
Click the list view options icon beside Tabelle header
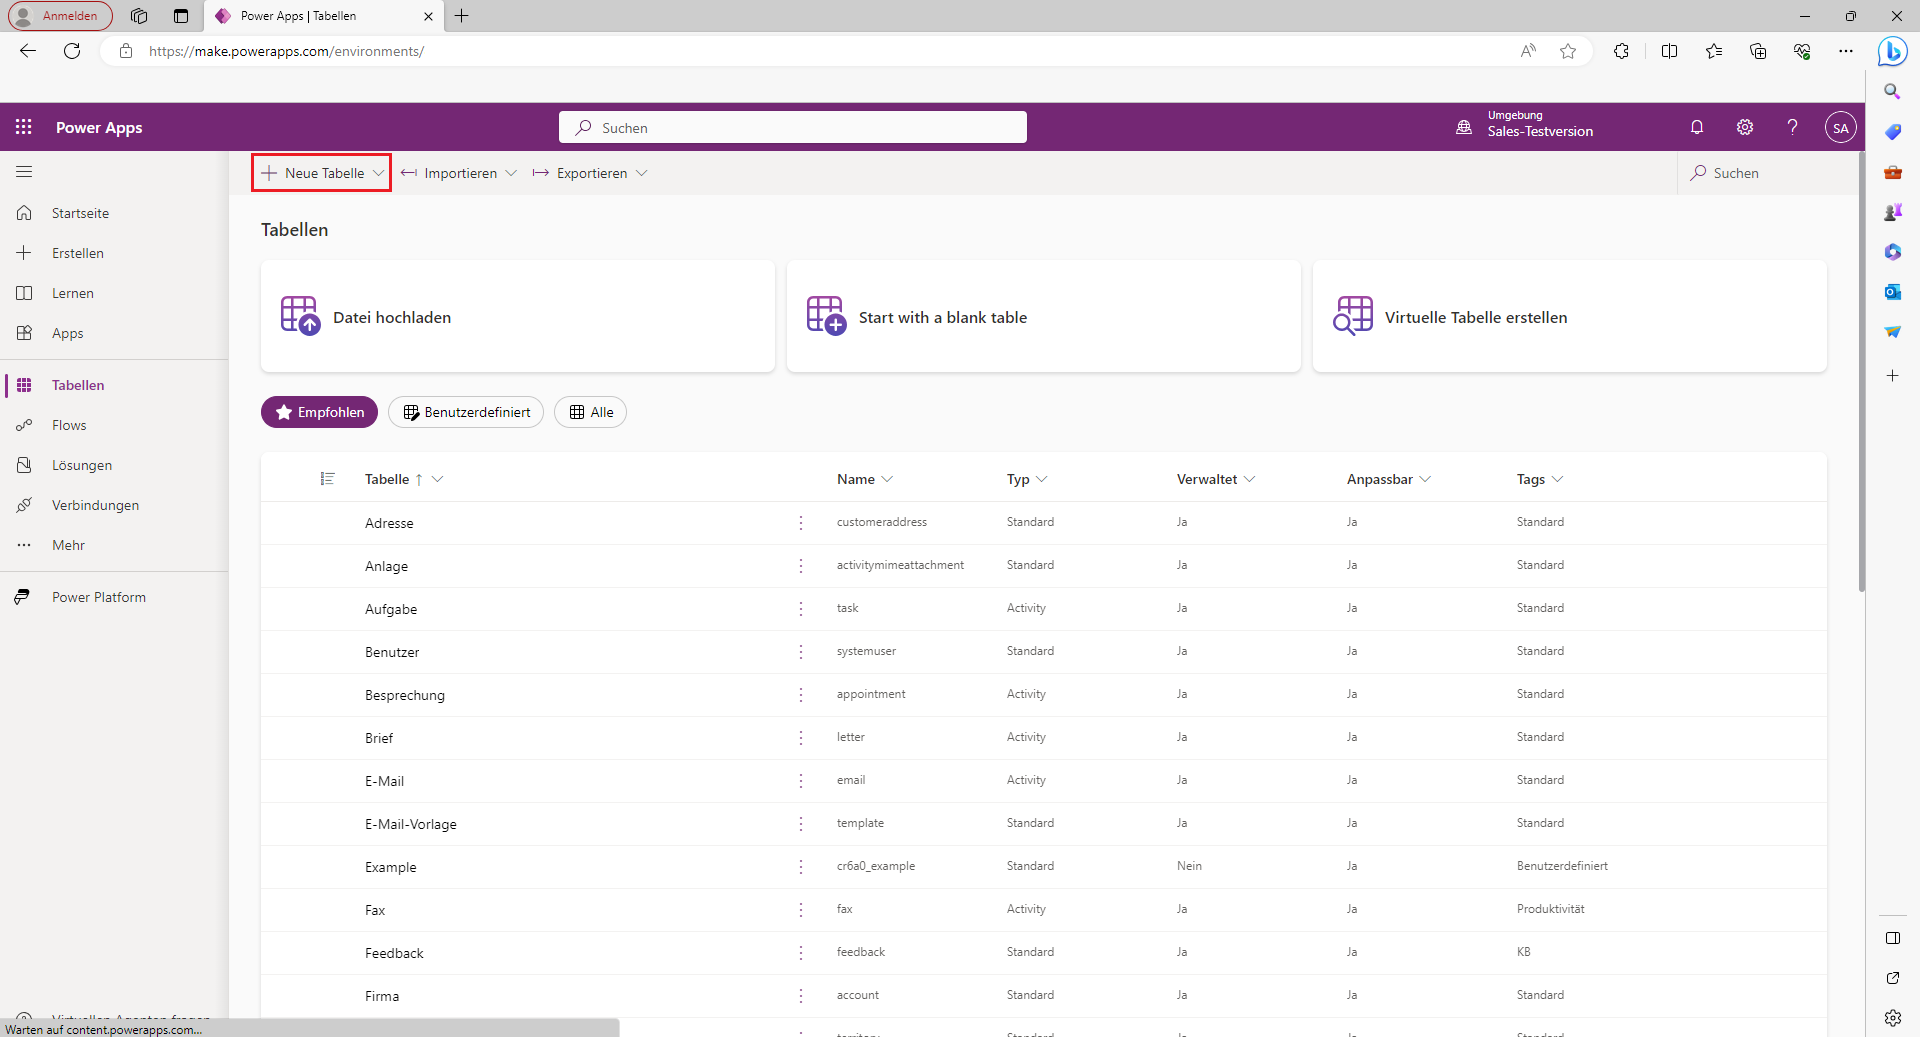pos(327,479)
